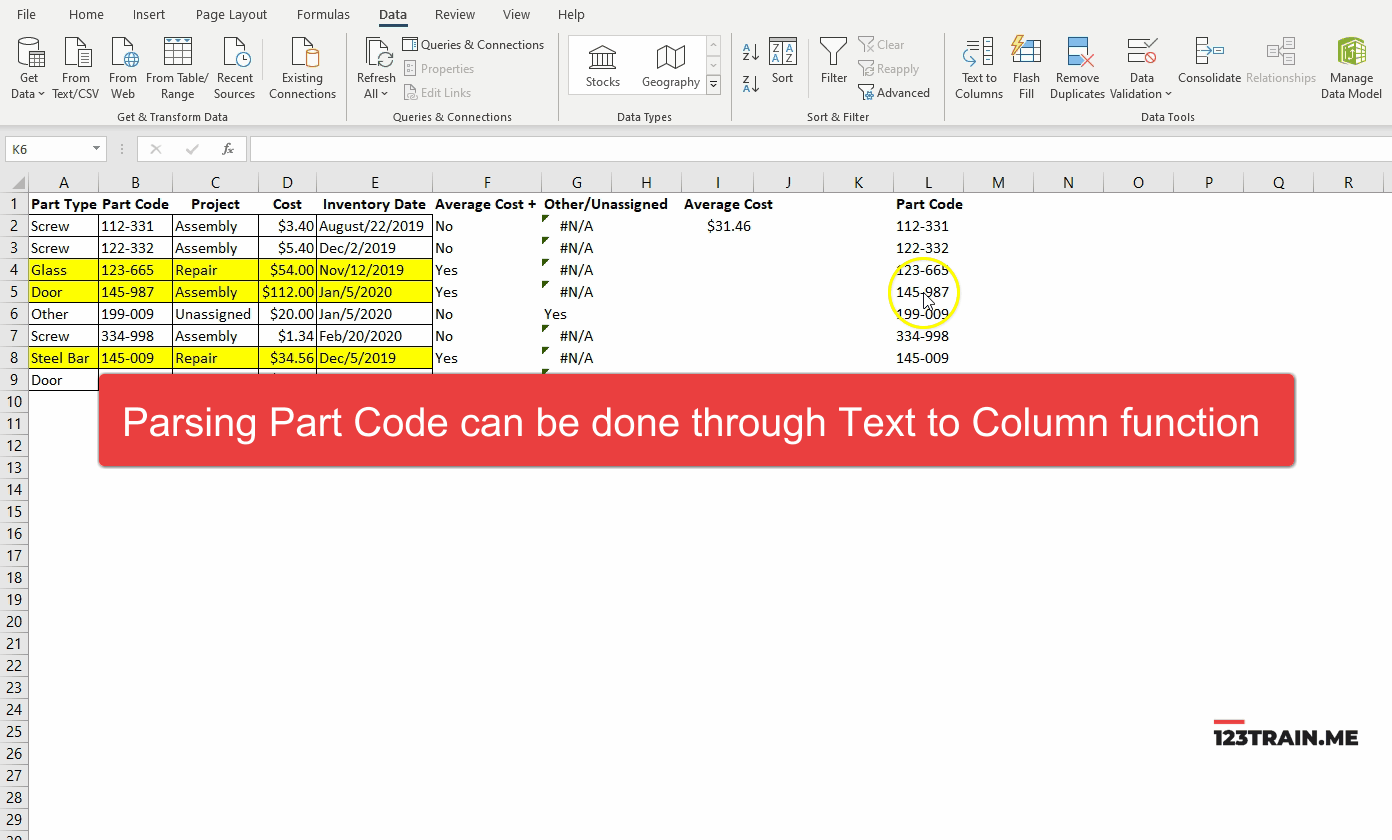
Task: Click the $54.00 cost cell
Action: tap(287, 270)
